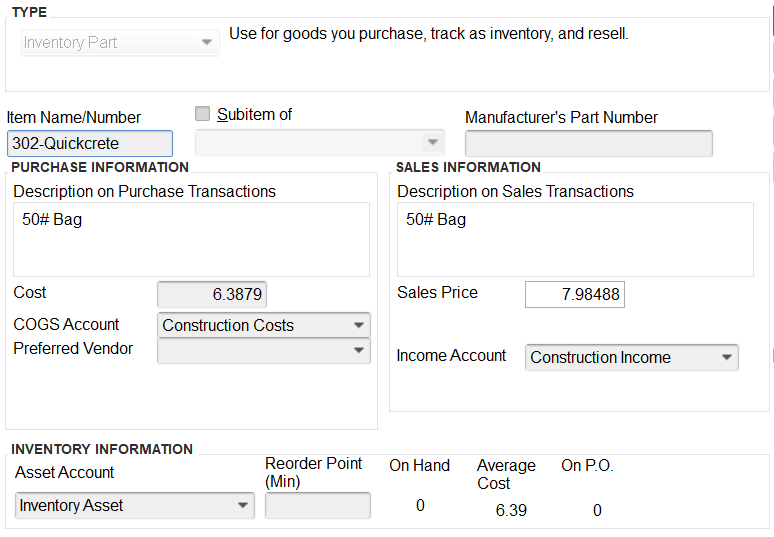Click the On Hand quantity value
Screen dimensions: 774x537
tap(420, 506)
